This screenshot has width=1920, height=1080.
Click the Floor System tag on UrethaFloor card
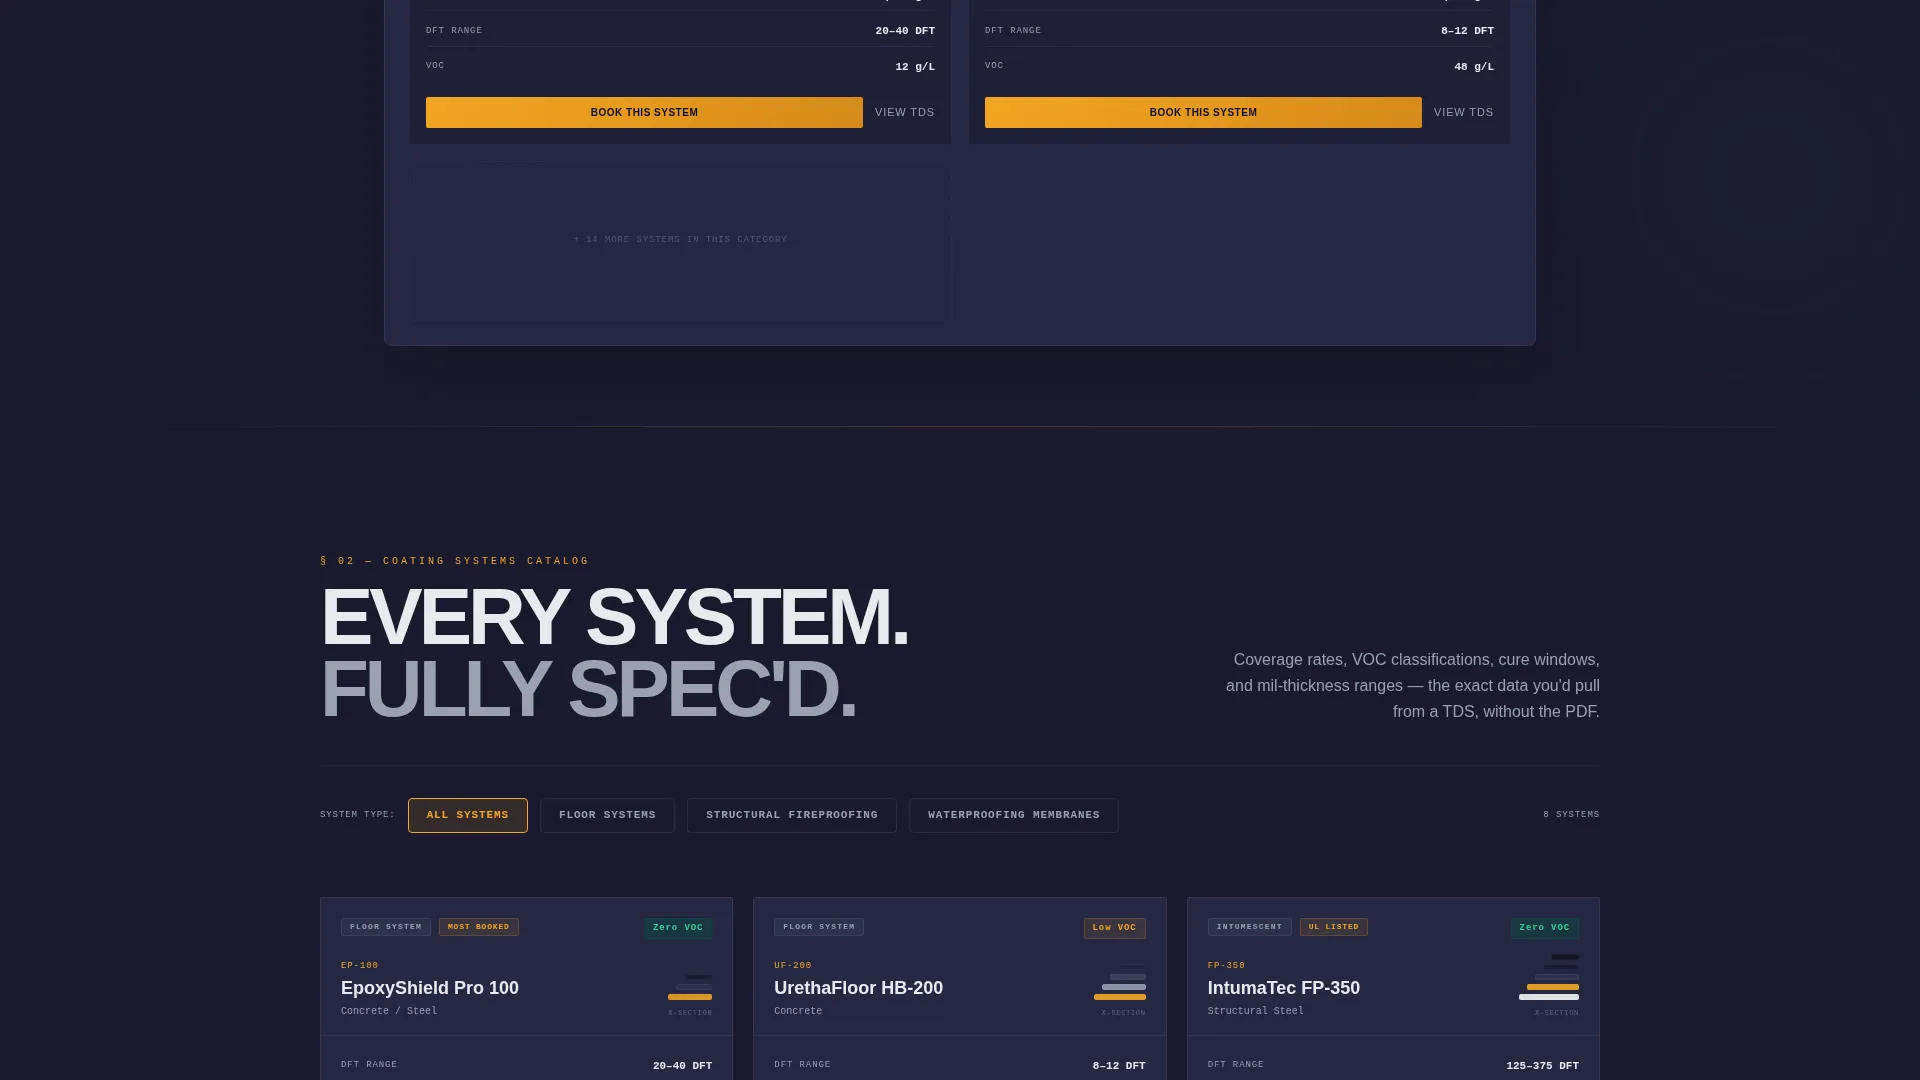pyautogui.click(x=819, y=927)
